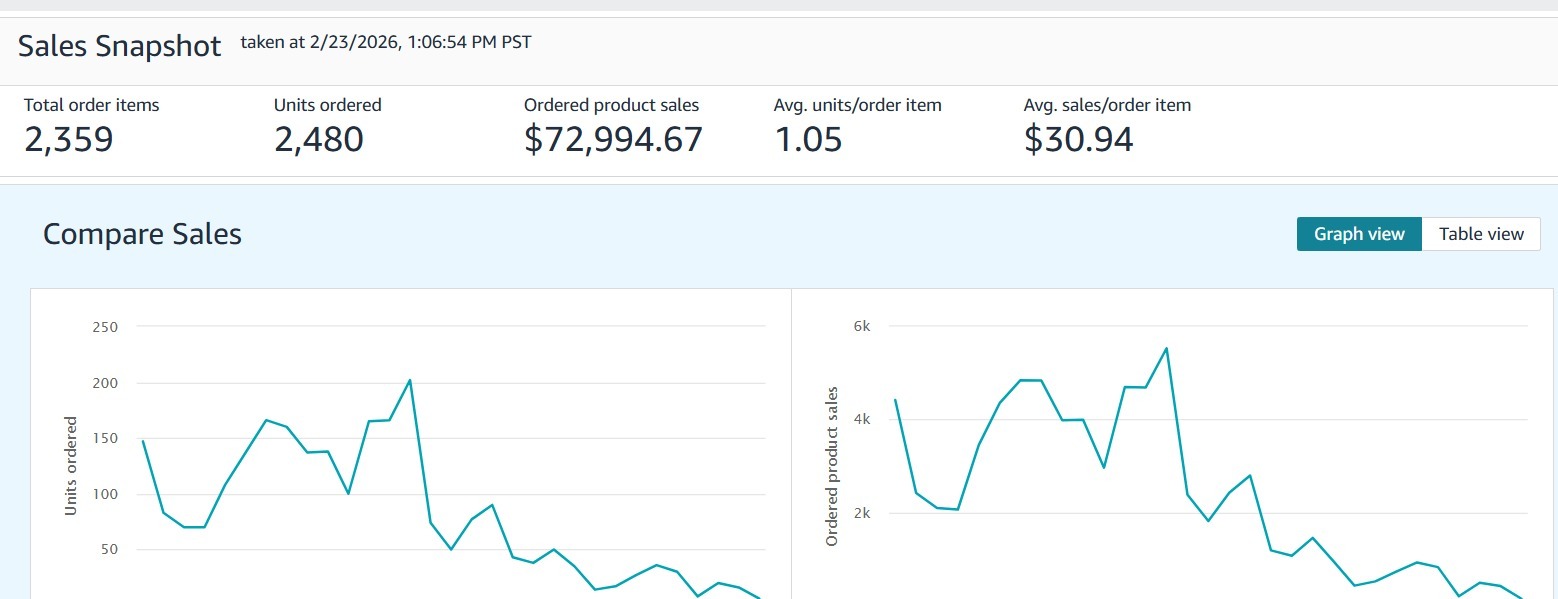This screenshot has height=599, width=1558.
Task: Select the Total order items value 2,359
Action: pyautogui.click(x=69, y=140)
